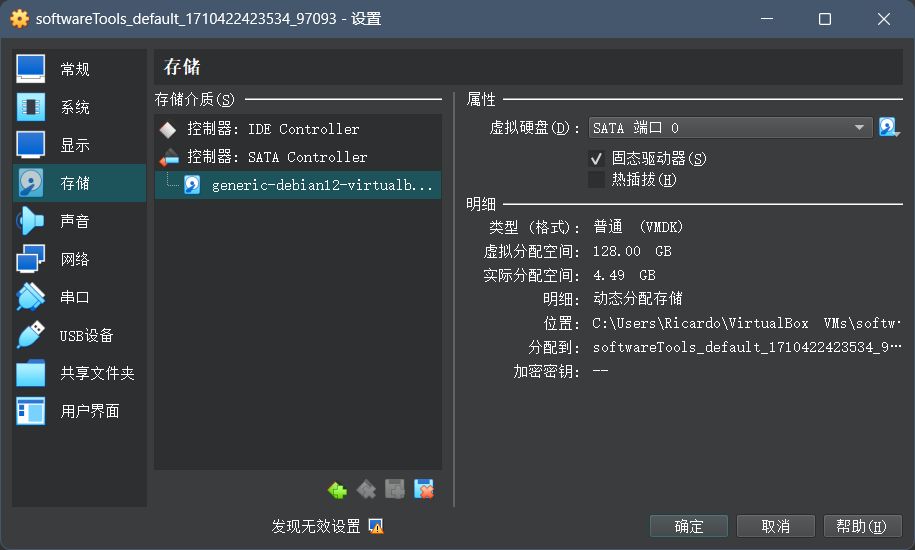Select the IDE Controller tree item
This screenshot has width=915, height=550.
click(x=298, y=129)
